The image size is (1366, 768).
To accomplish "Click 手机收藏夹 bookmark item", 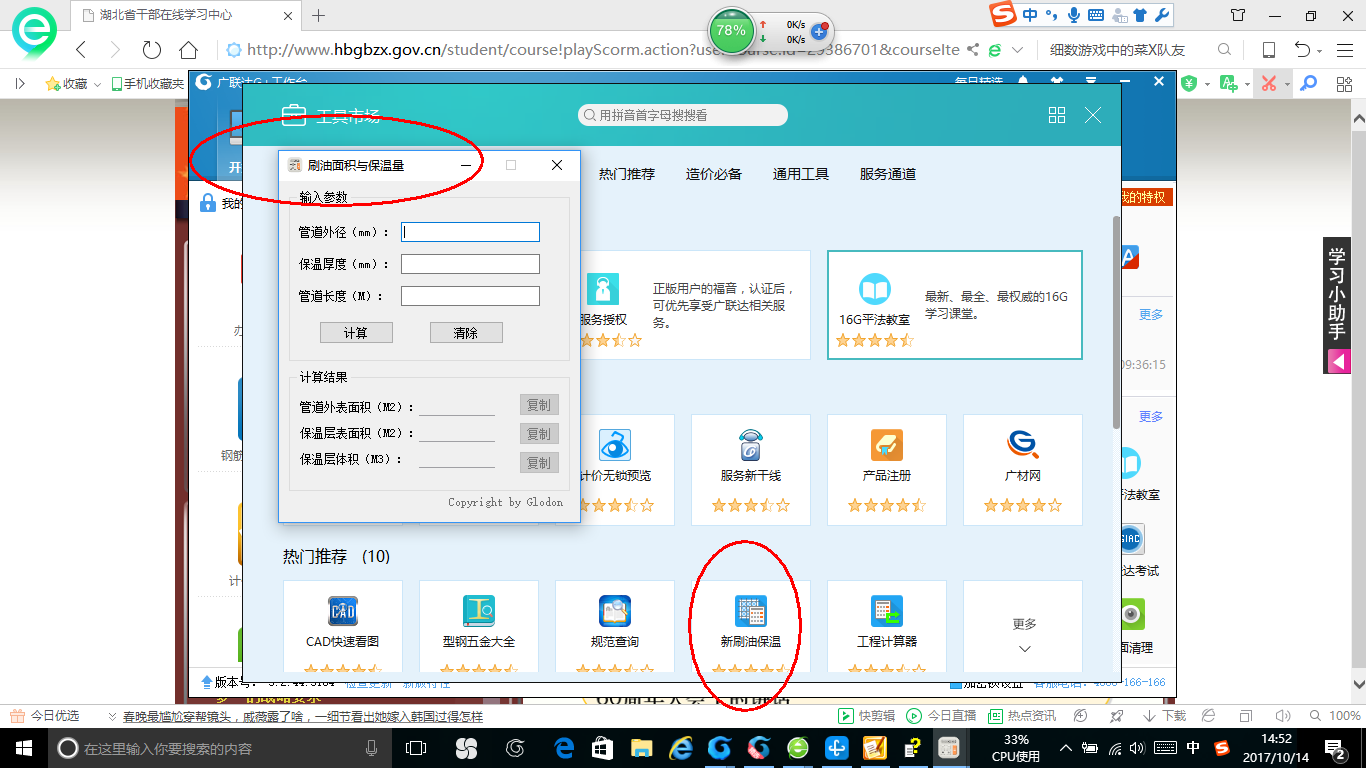I will [148, 84].
